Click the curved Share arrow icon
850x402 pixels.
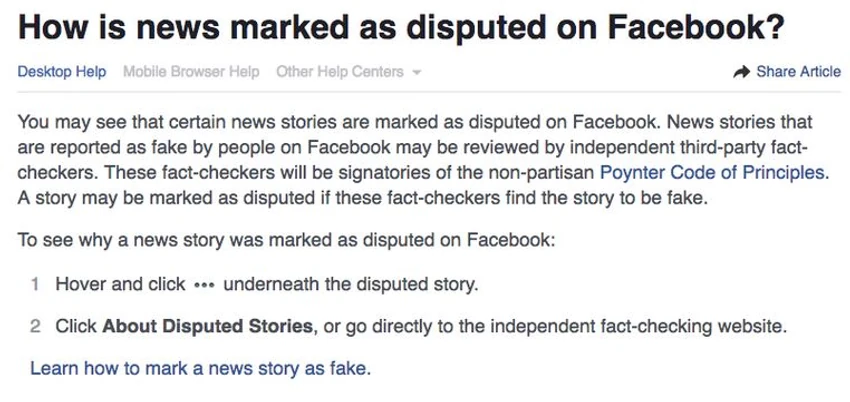(741, 72)
